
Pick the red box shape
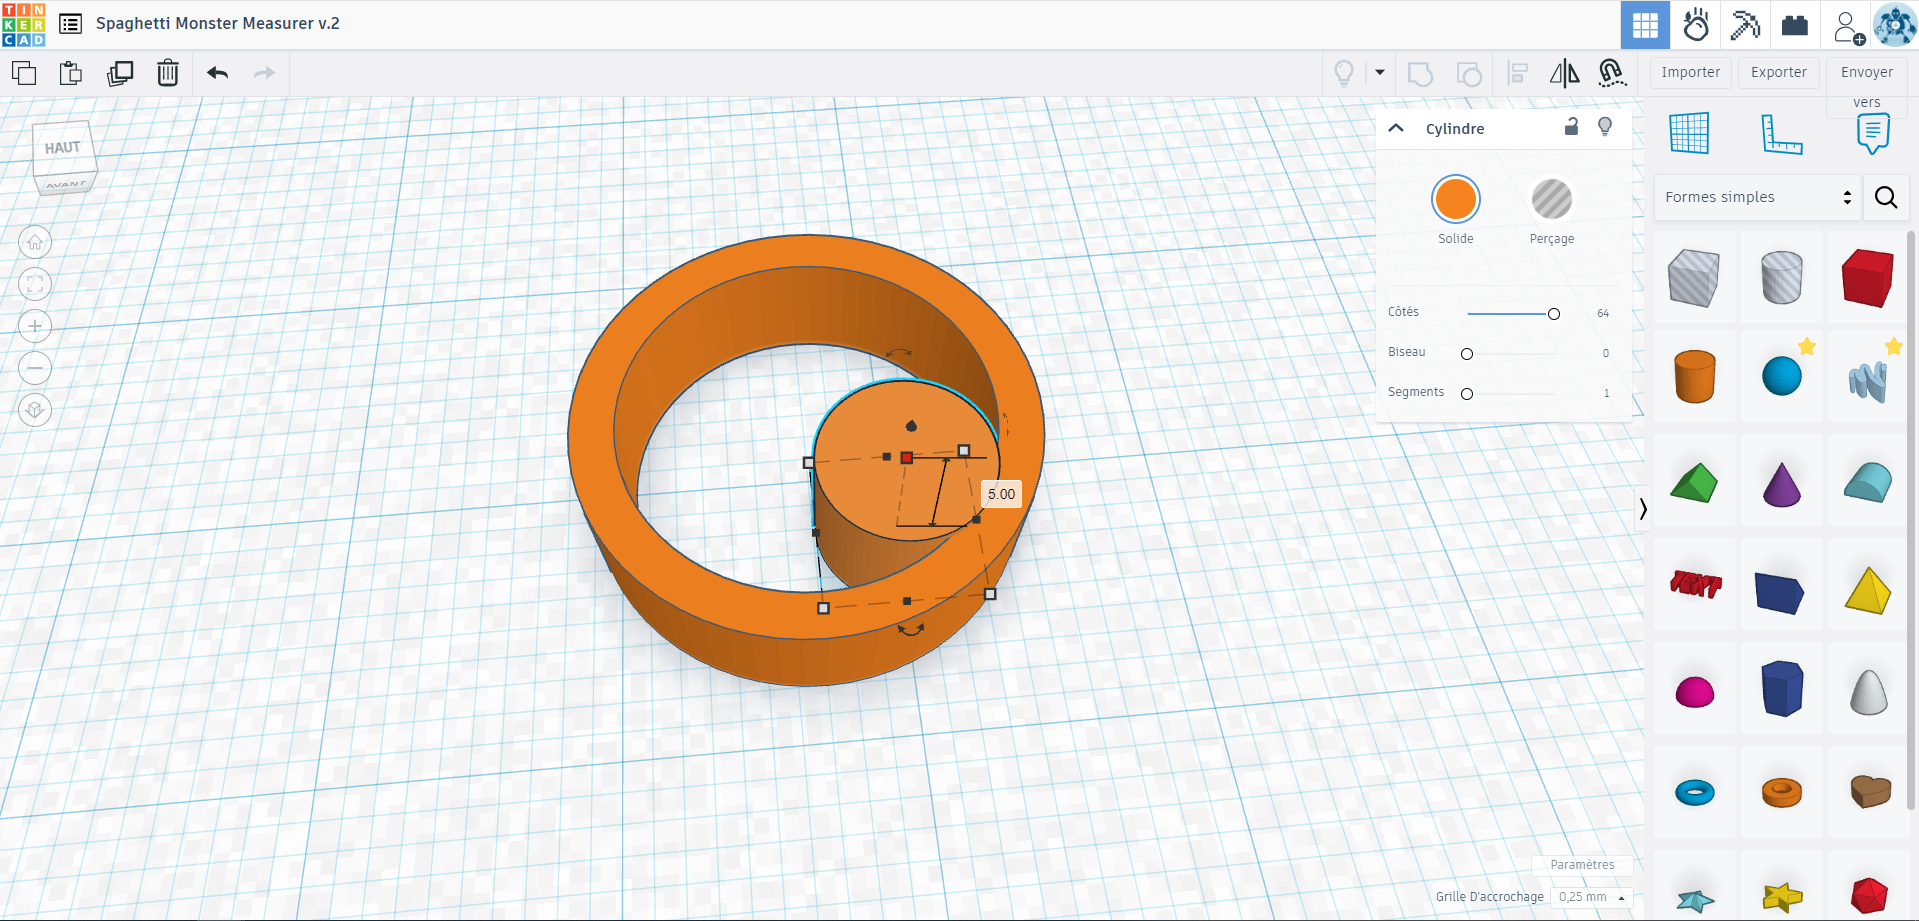1868,277
